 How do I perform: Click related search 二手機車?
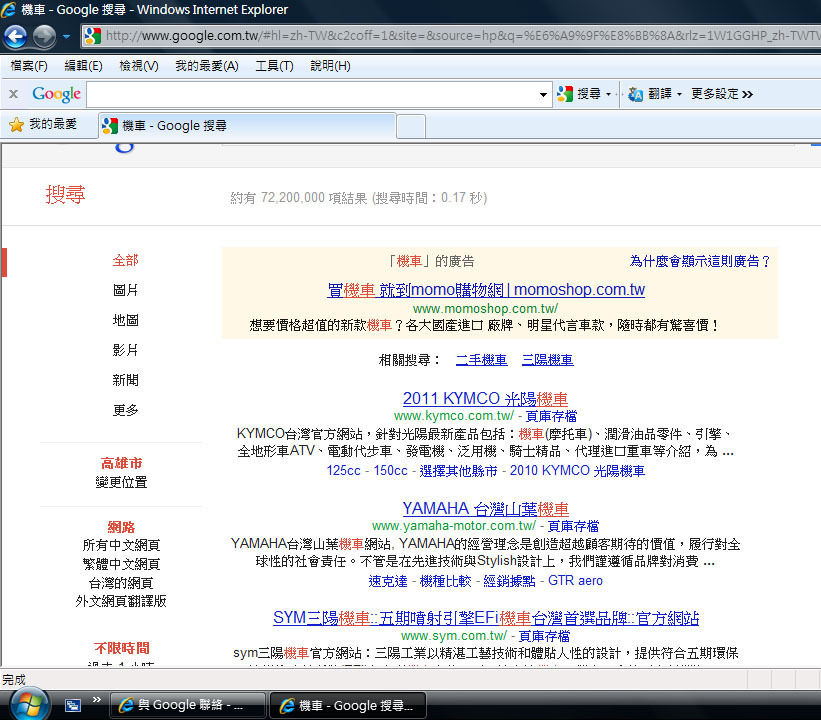point(481,360)
